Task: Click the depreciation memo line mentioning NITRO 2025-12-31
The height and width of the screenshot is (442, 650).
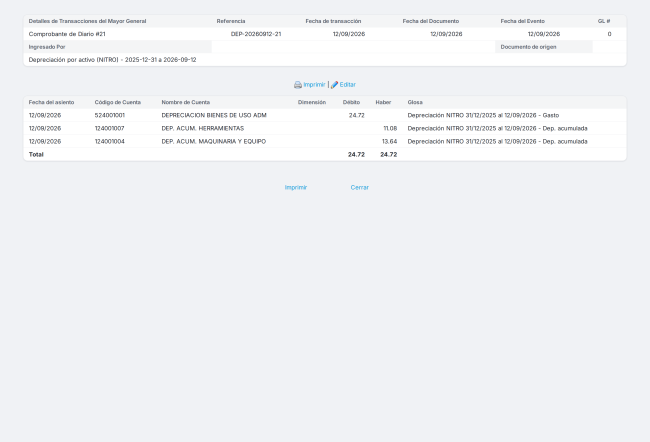Action: coord(112,60)
